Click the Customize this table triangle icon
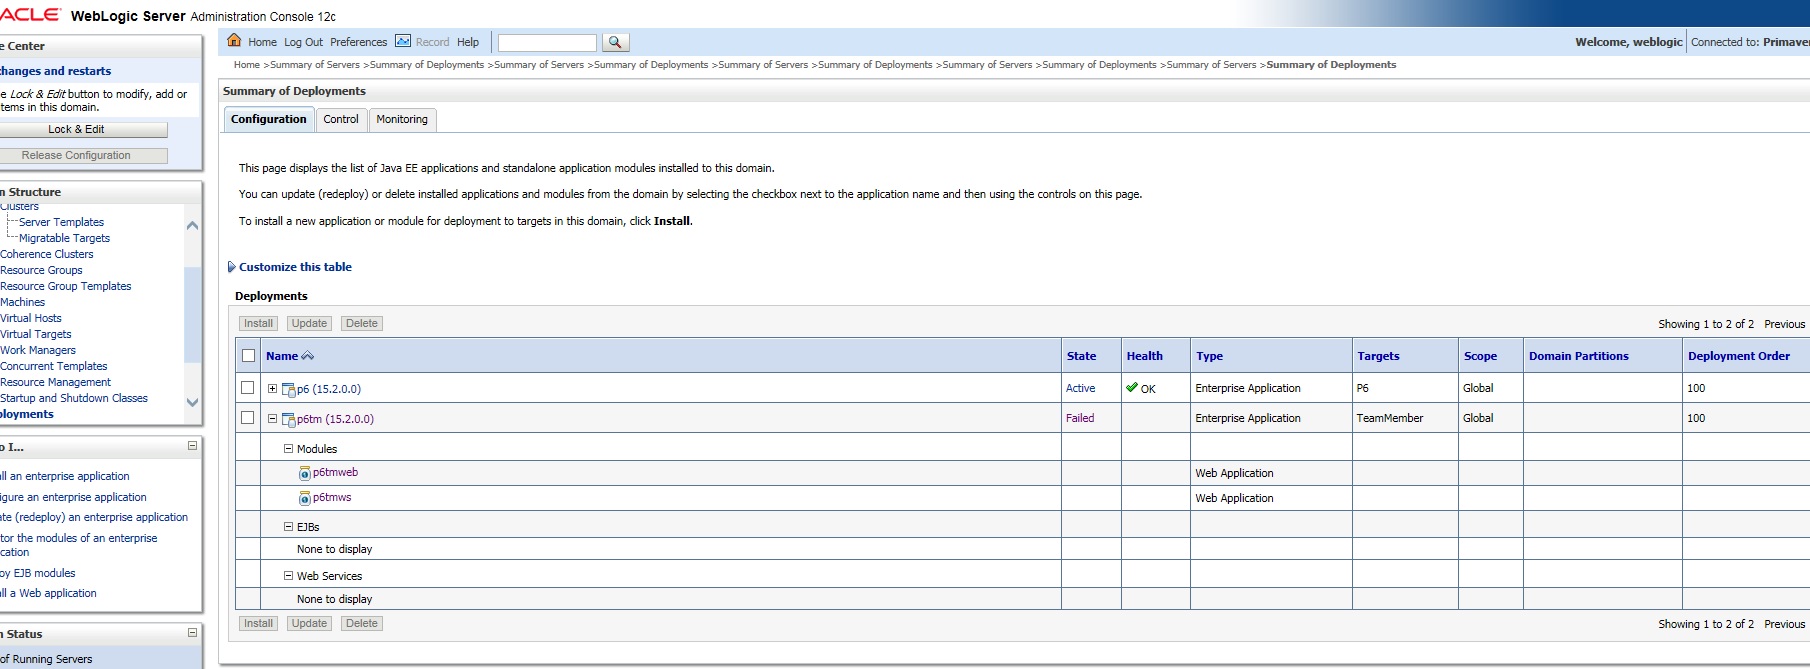Viewport: 1810px width, 669px height. click(231, 267)
